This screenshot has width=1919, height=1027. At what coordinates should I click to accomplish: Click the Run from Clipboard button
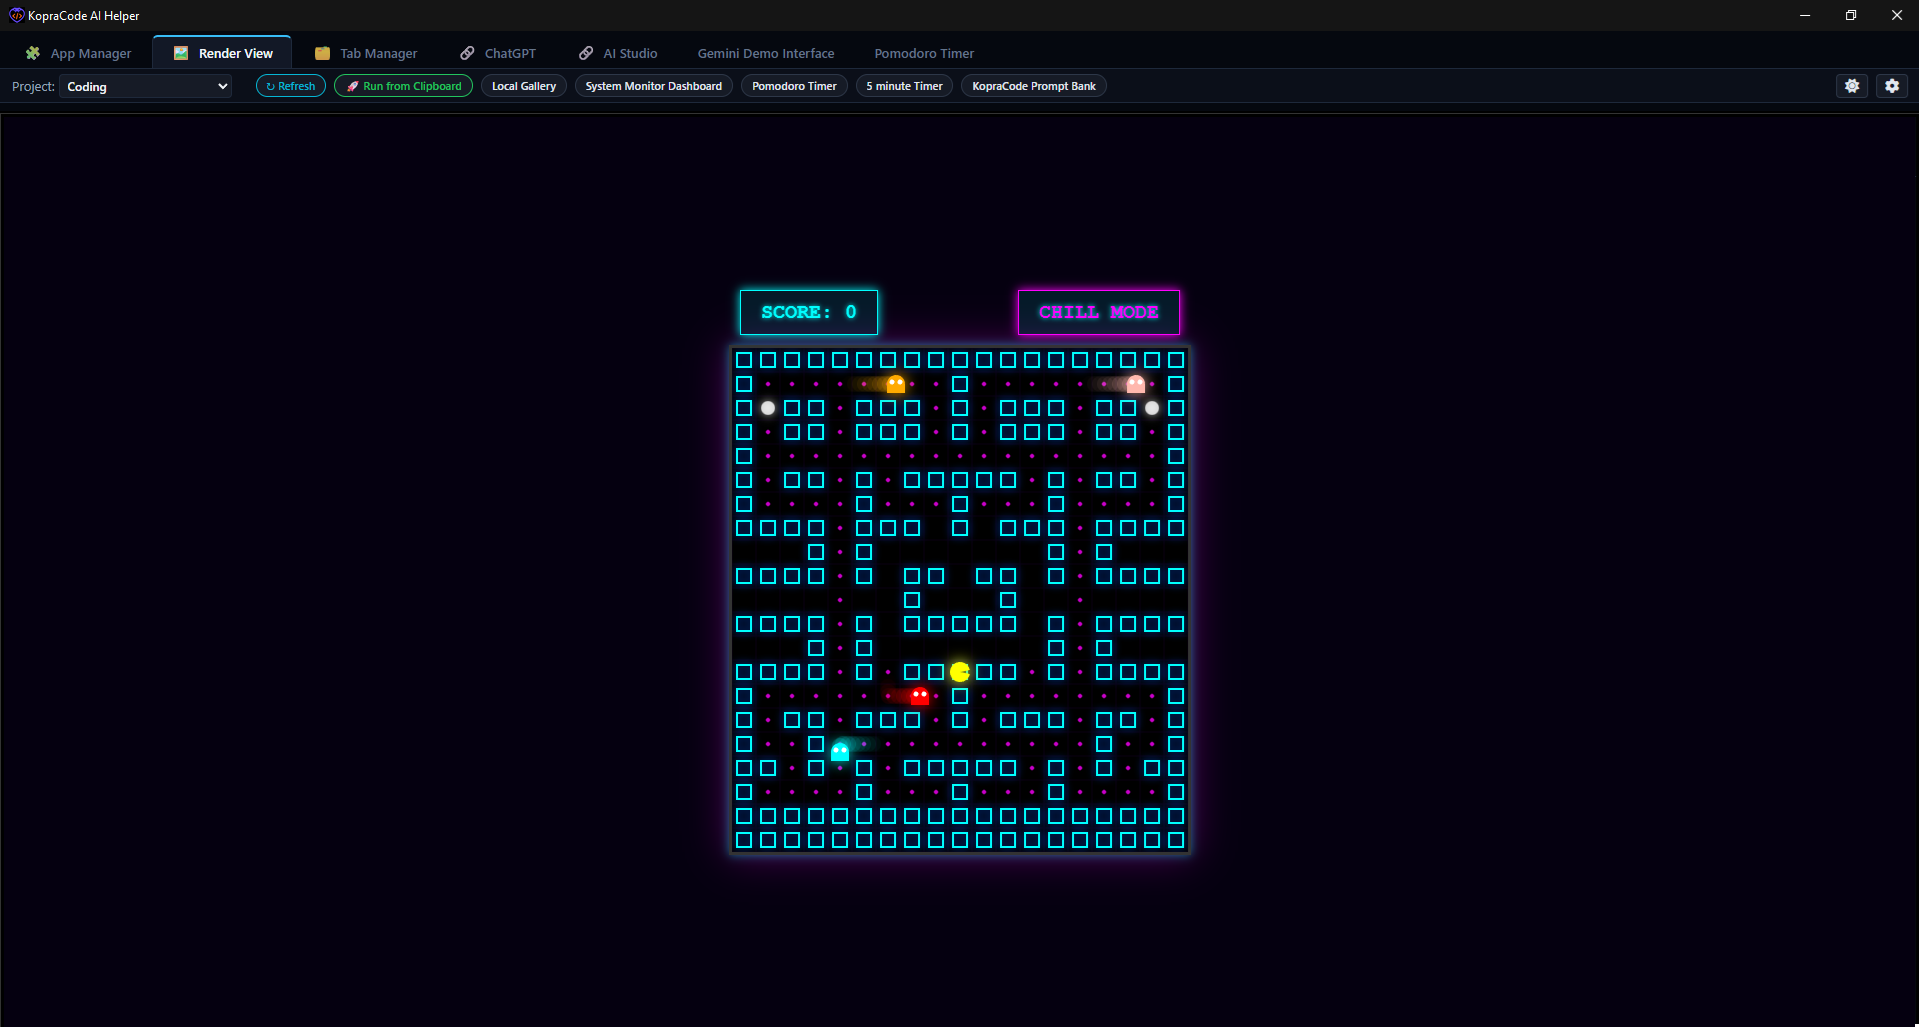(403, 86)
